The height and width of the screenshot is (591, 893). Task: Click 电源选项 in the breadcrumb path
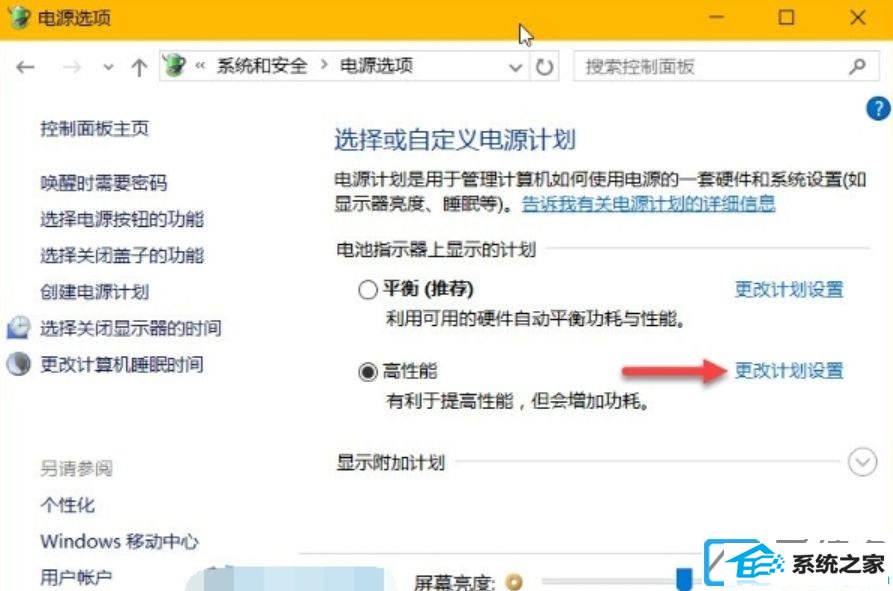coord(376,66)
